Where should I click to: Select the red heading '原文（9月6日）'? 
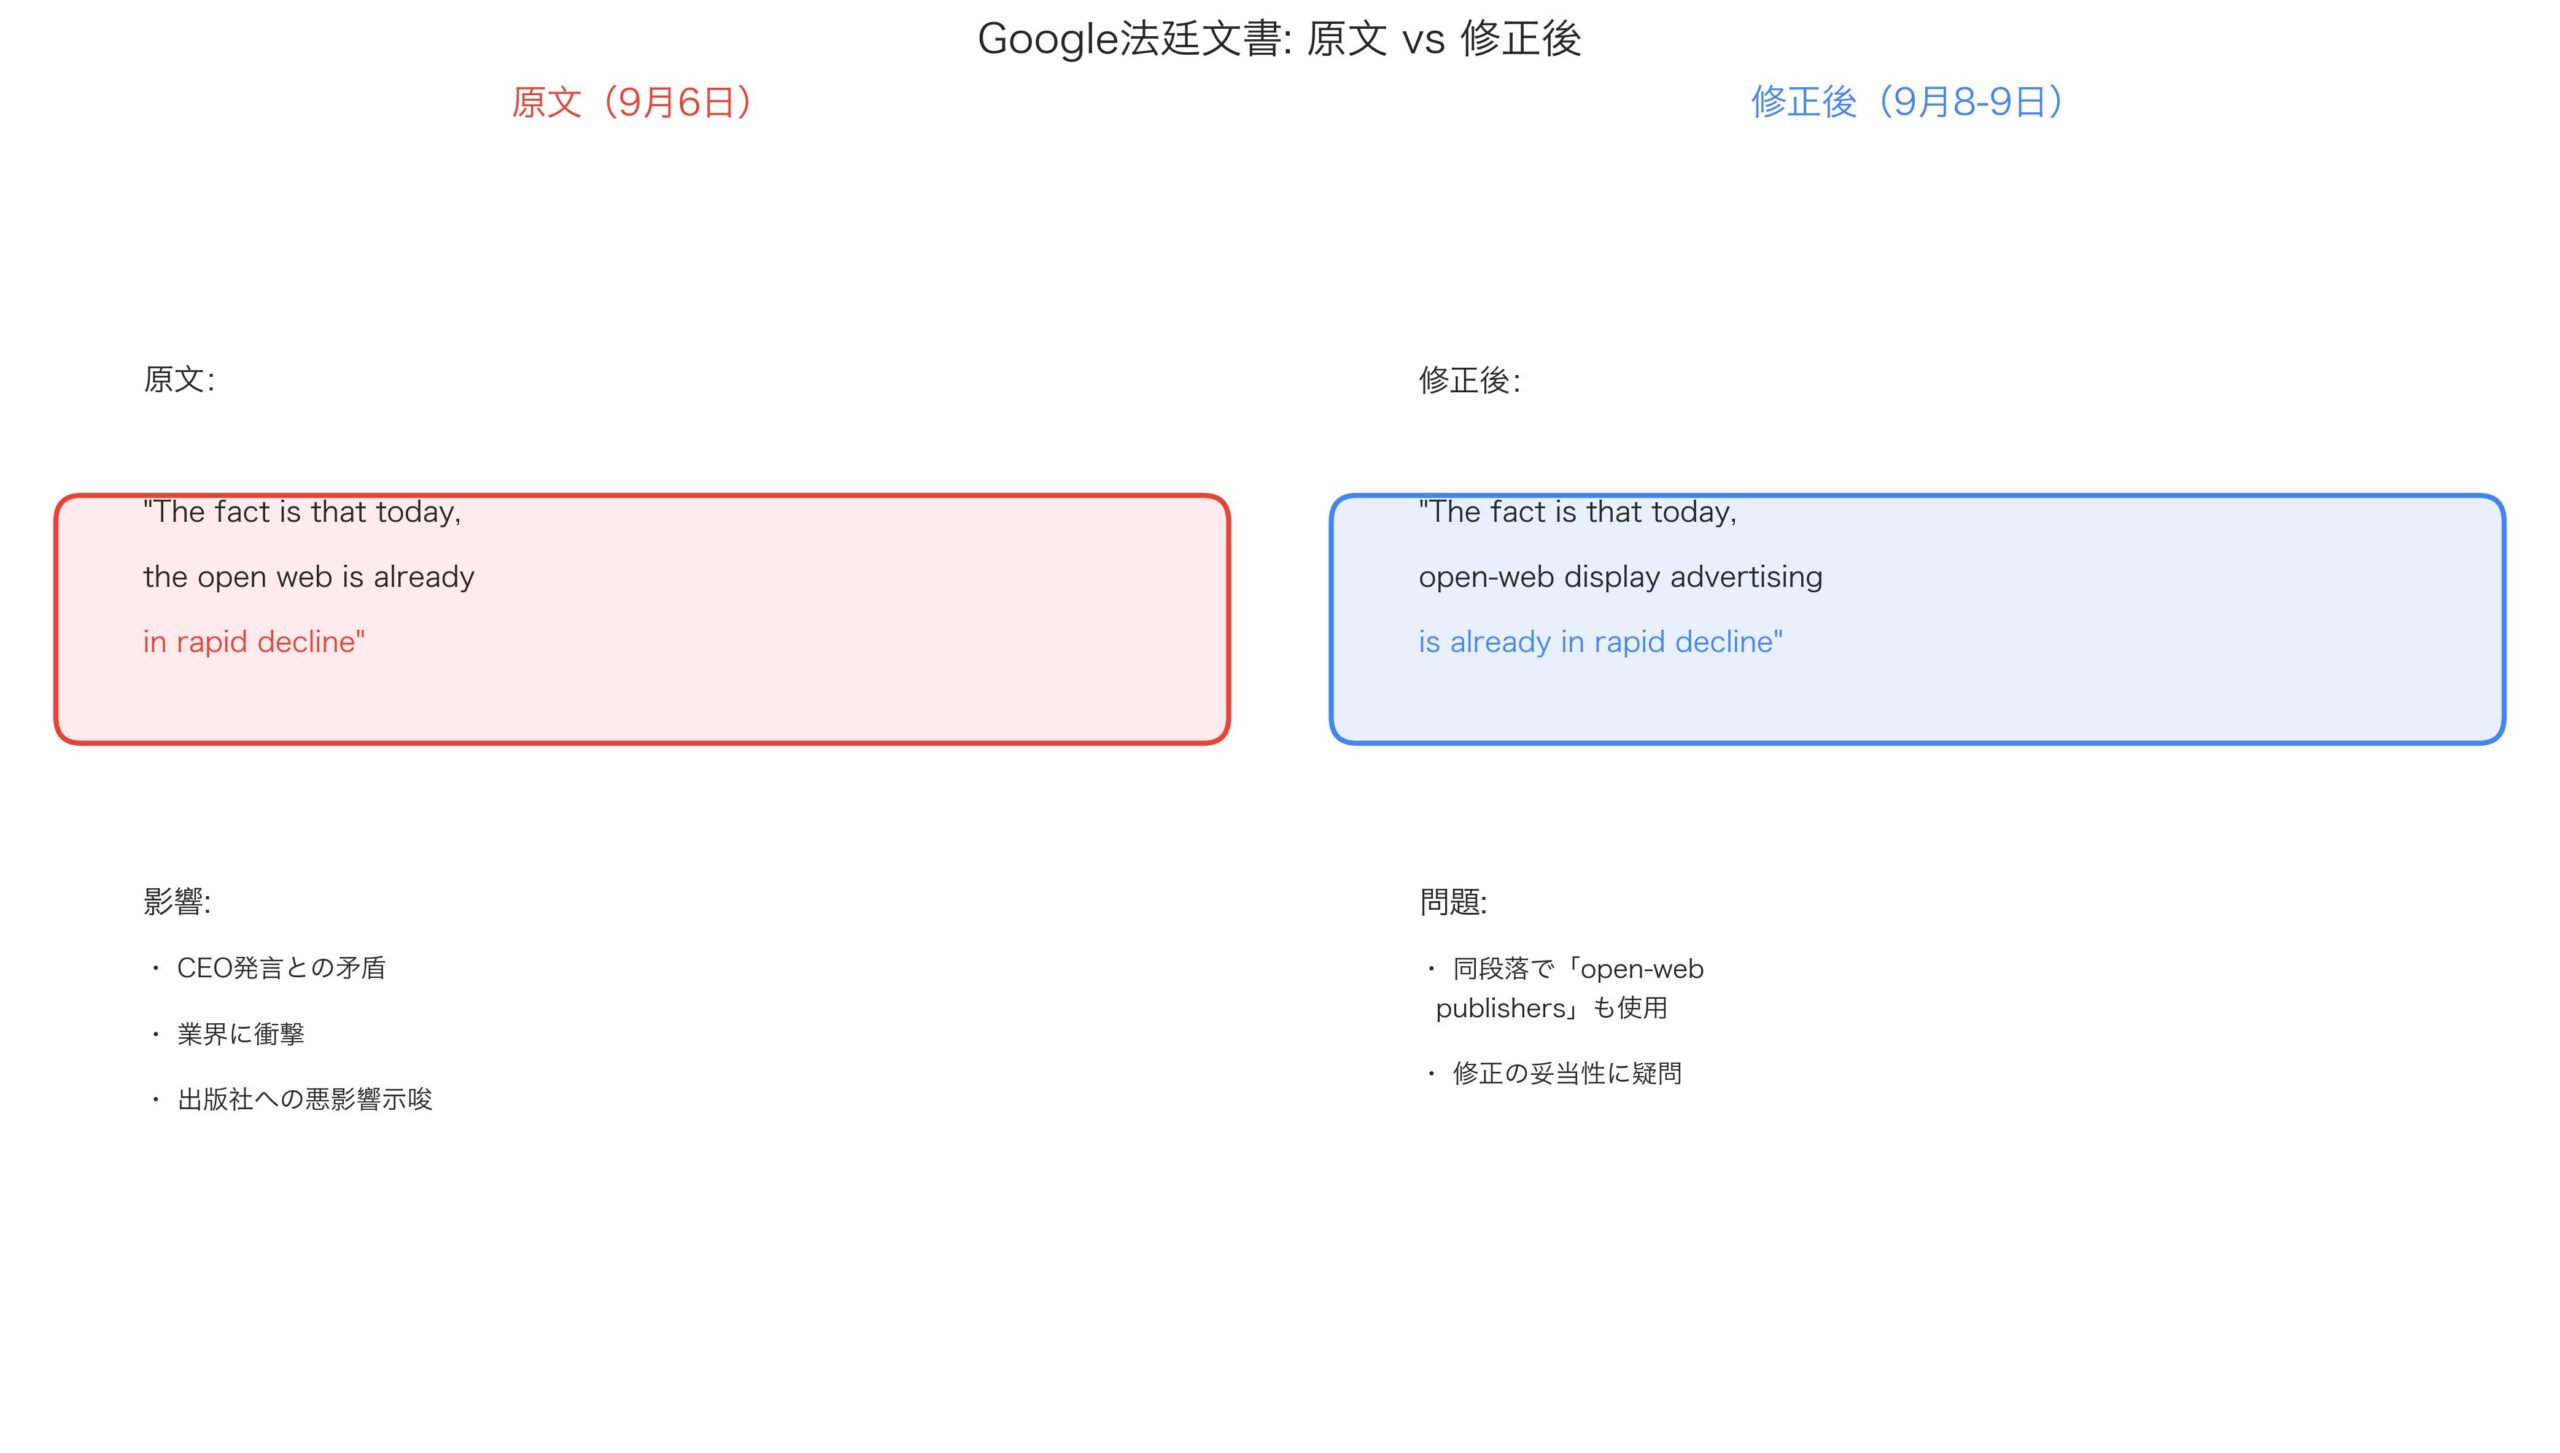(x=632, y=102)
